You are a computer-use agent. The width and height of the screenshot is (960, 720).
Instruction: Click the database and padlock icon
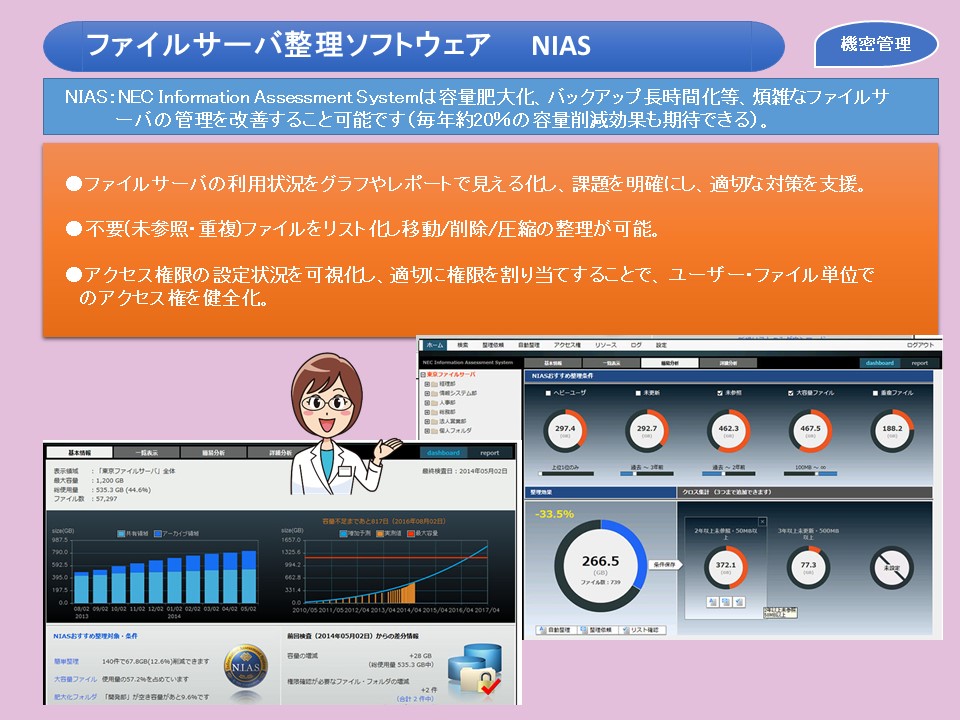(476, 670)
